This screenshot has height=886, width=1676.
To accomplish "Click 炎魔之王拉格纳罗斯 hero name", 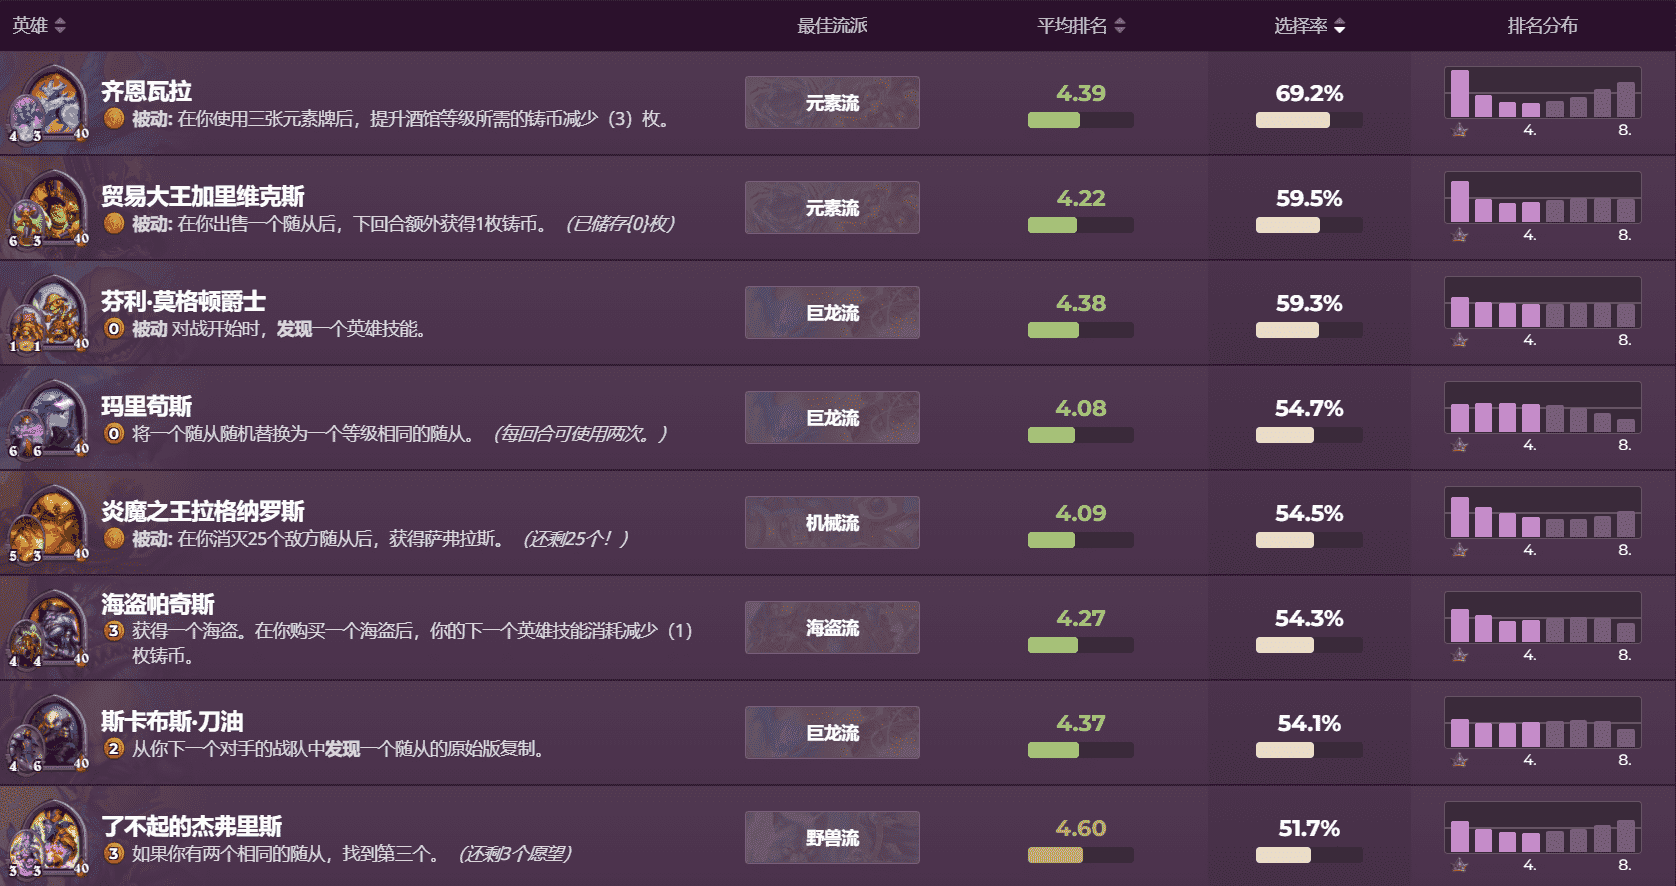I will tap(203, 511).
